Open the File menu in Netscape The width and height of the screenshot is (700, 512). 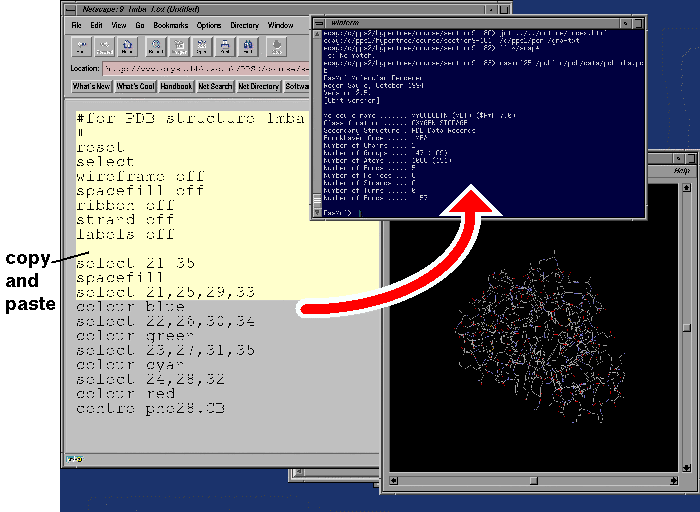click(76, 24)
